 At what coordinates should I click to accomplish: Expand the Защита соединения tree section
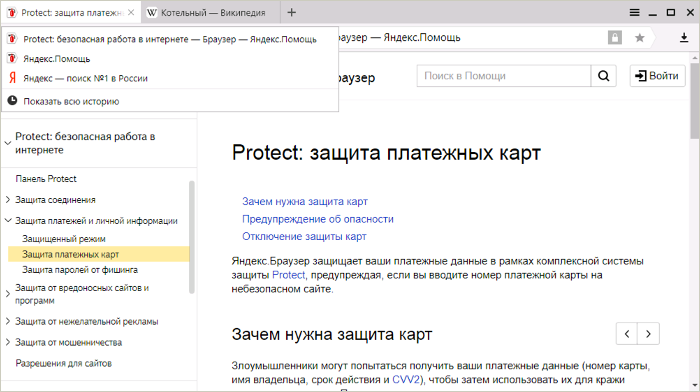point(8,200)
